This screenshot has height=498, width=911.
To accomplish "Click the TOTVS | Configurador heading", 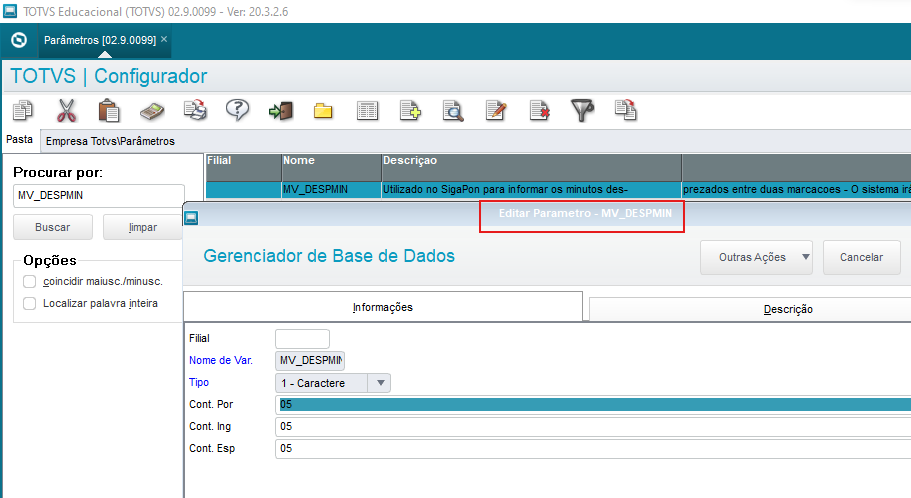I will (109, 76).
